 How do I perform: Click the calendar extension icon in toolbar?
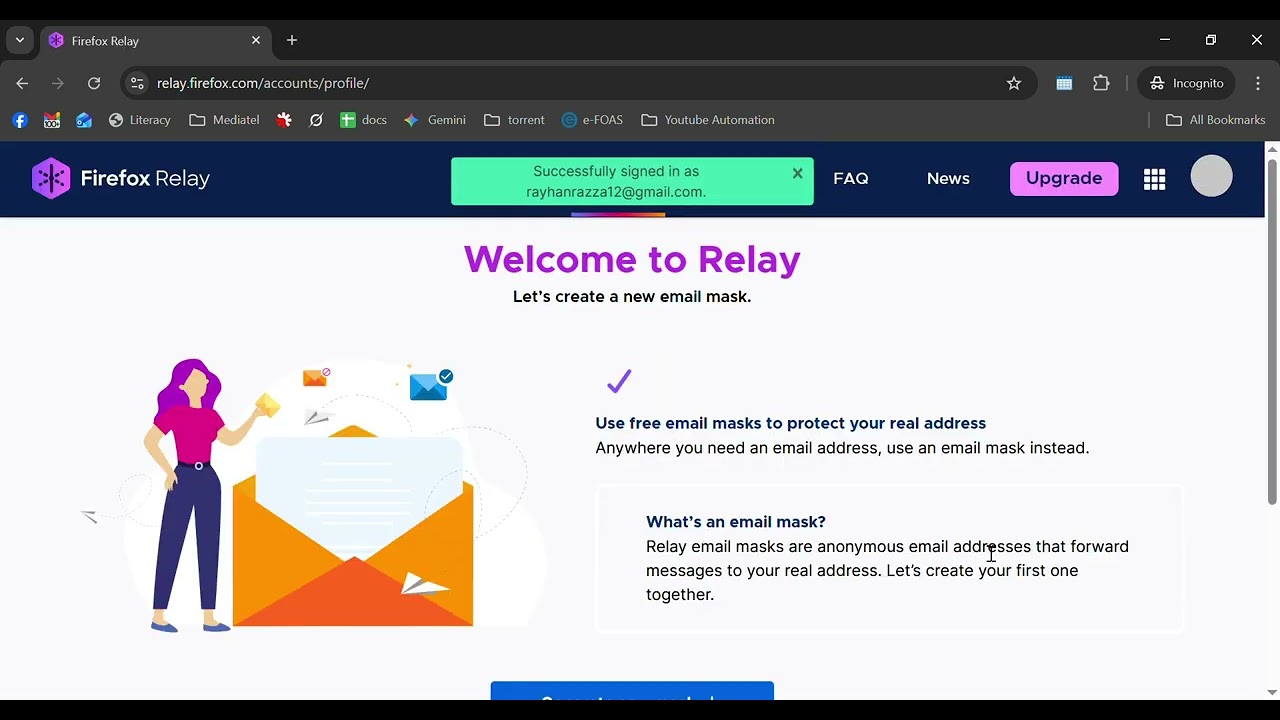1064,83
